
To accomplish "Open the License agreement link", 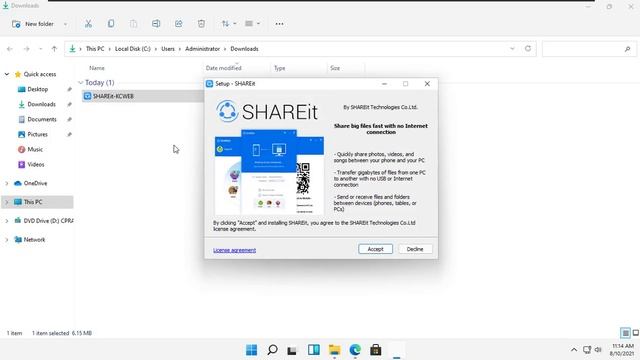I will pos(234,250).
